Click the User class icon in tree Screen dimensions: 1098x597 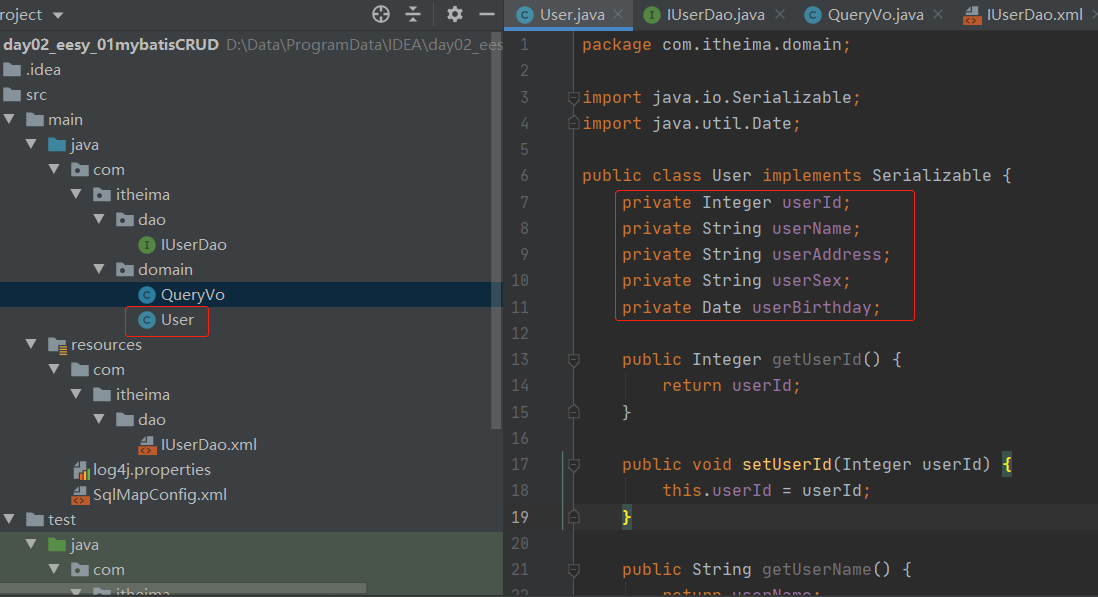146,320
